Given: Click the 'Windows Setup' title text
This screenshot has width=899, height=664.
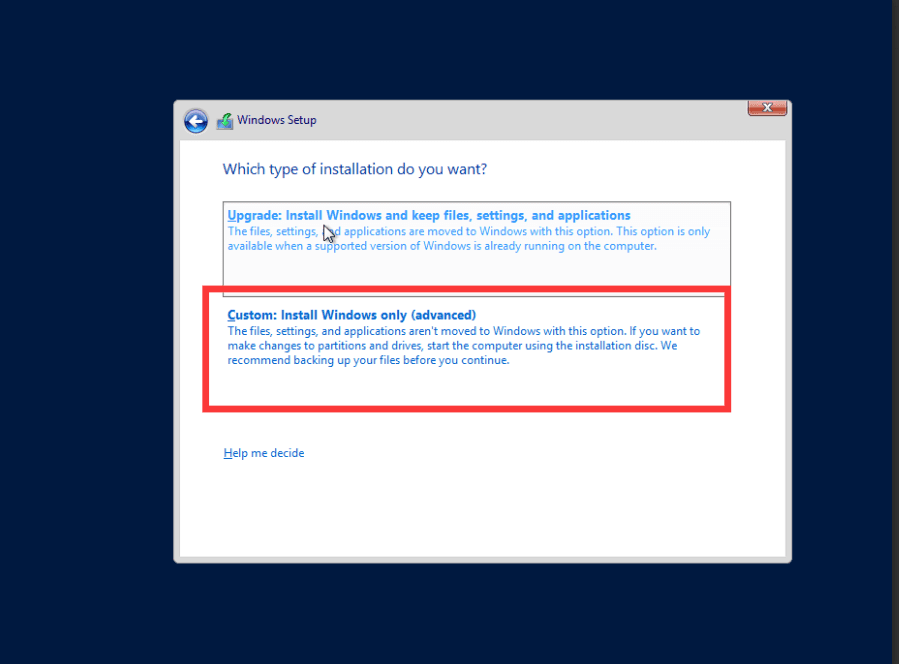Looking at the screenshot, I should tap(277, 120).
